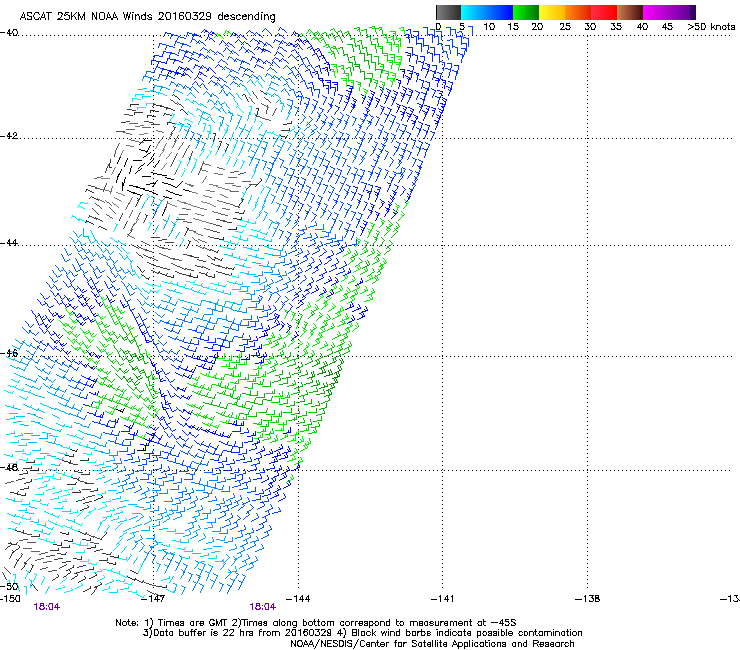Click the -50 latitude axis label
The width and height of the screenshot is (740, 650).
point(9,586)
